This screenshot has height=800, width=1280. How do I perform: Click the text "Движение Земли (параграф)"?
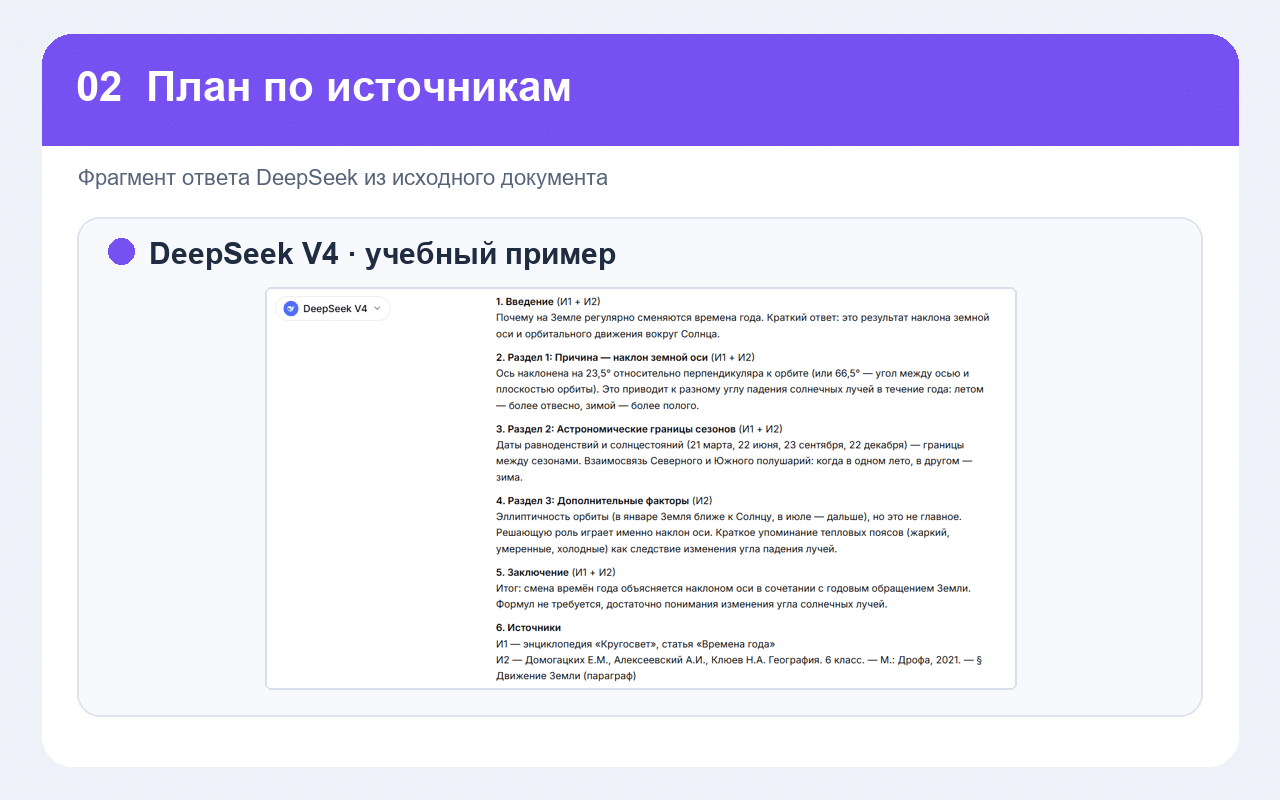(x=566, y=675)
